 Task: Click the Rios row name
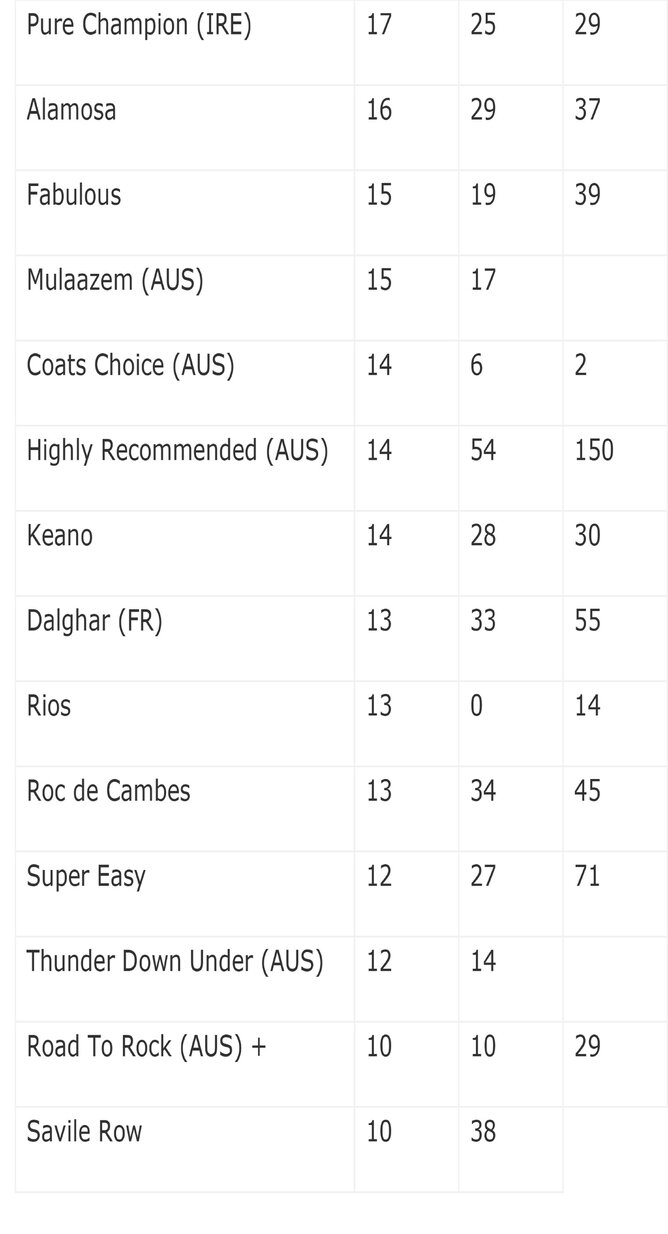pyautogui.click(x=49, y=706)
